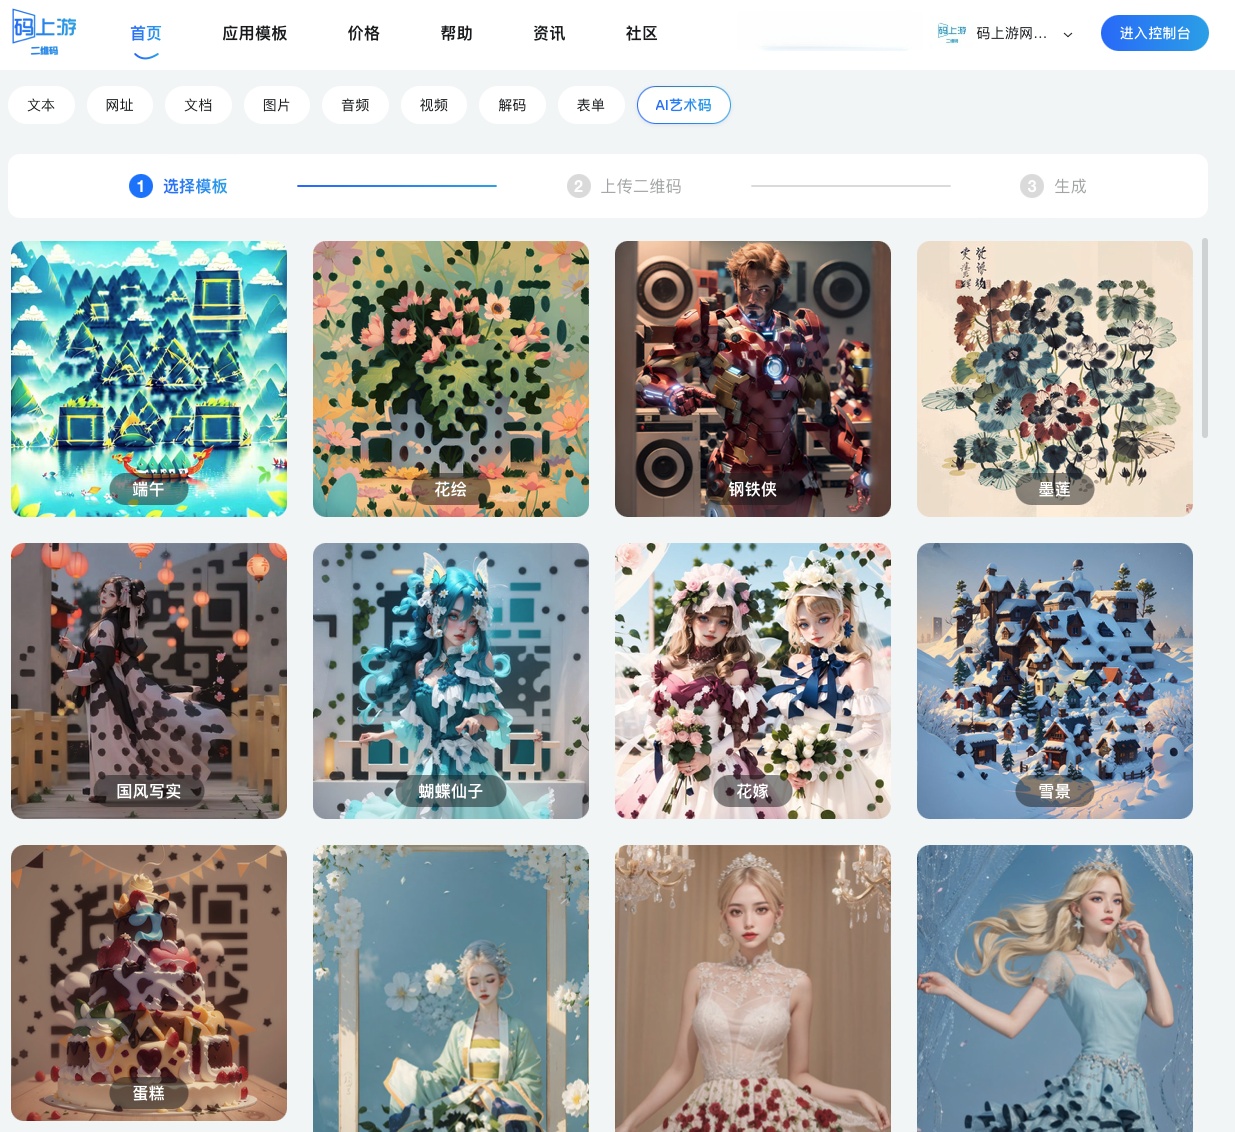Choose the 钢铁侠 template thumbnail
1235x1132 pixels.
tap(753, 379)
